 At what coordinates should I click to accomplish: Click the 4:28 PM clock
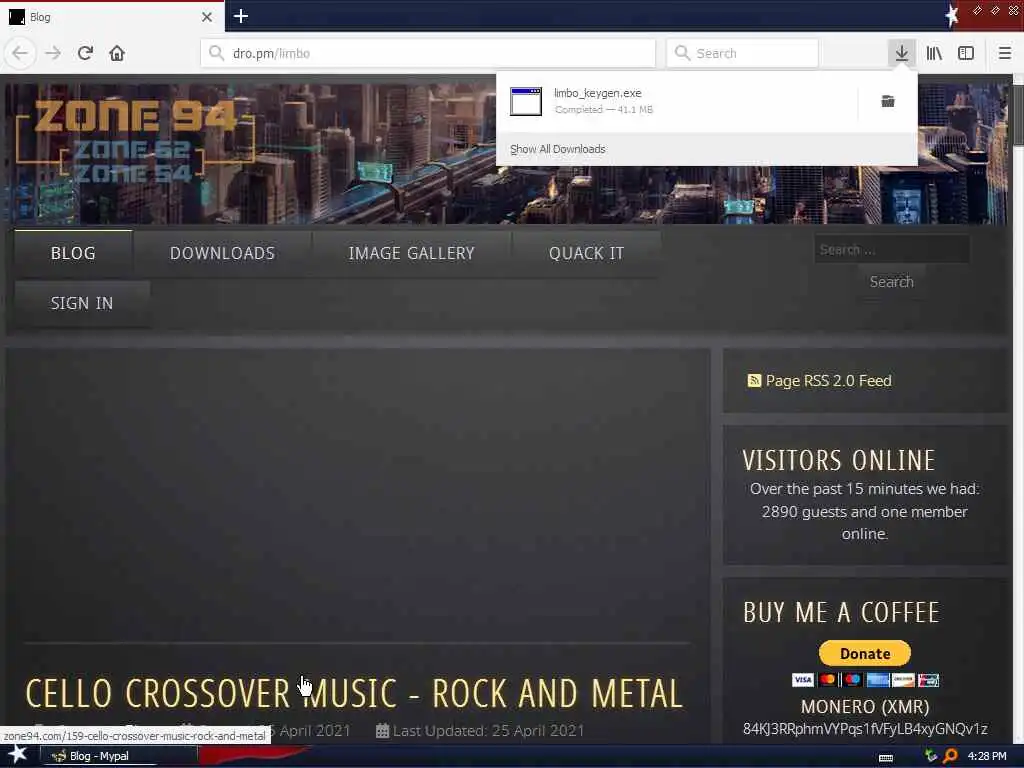coord(987,756)
